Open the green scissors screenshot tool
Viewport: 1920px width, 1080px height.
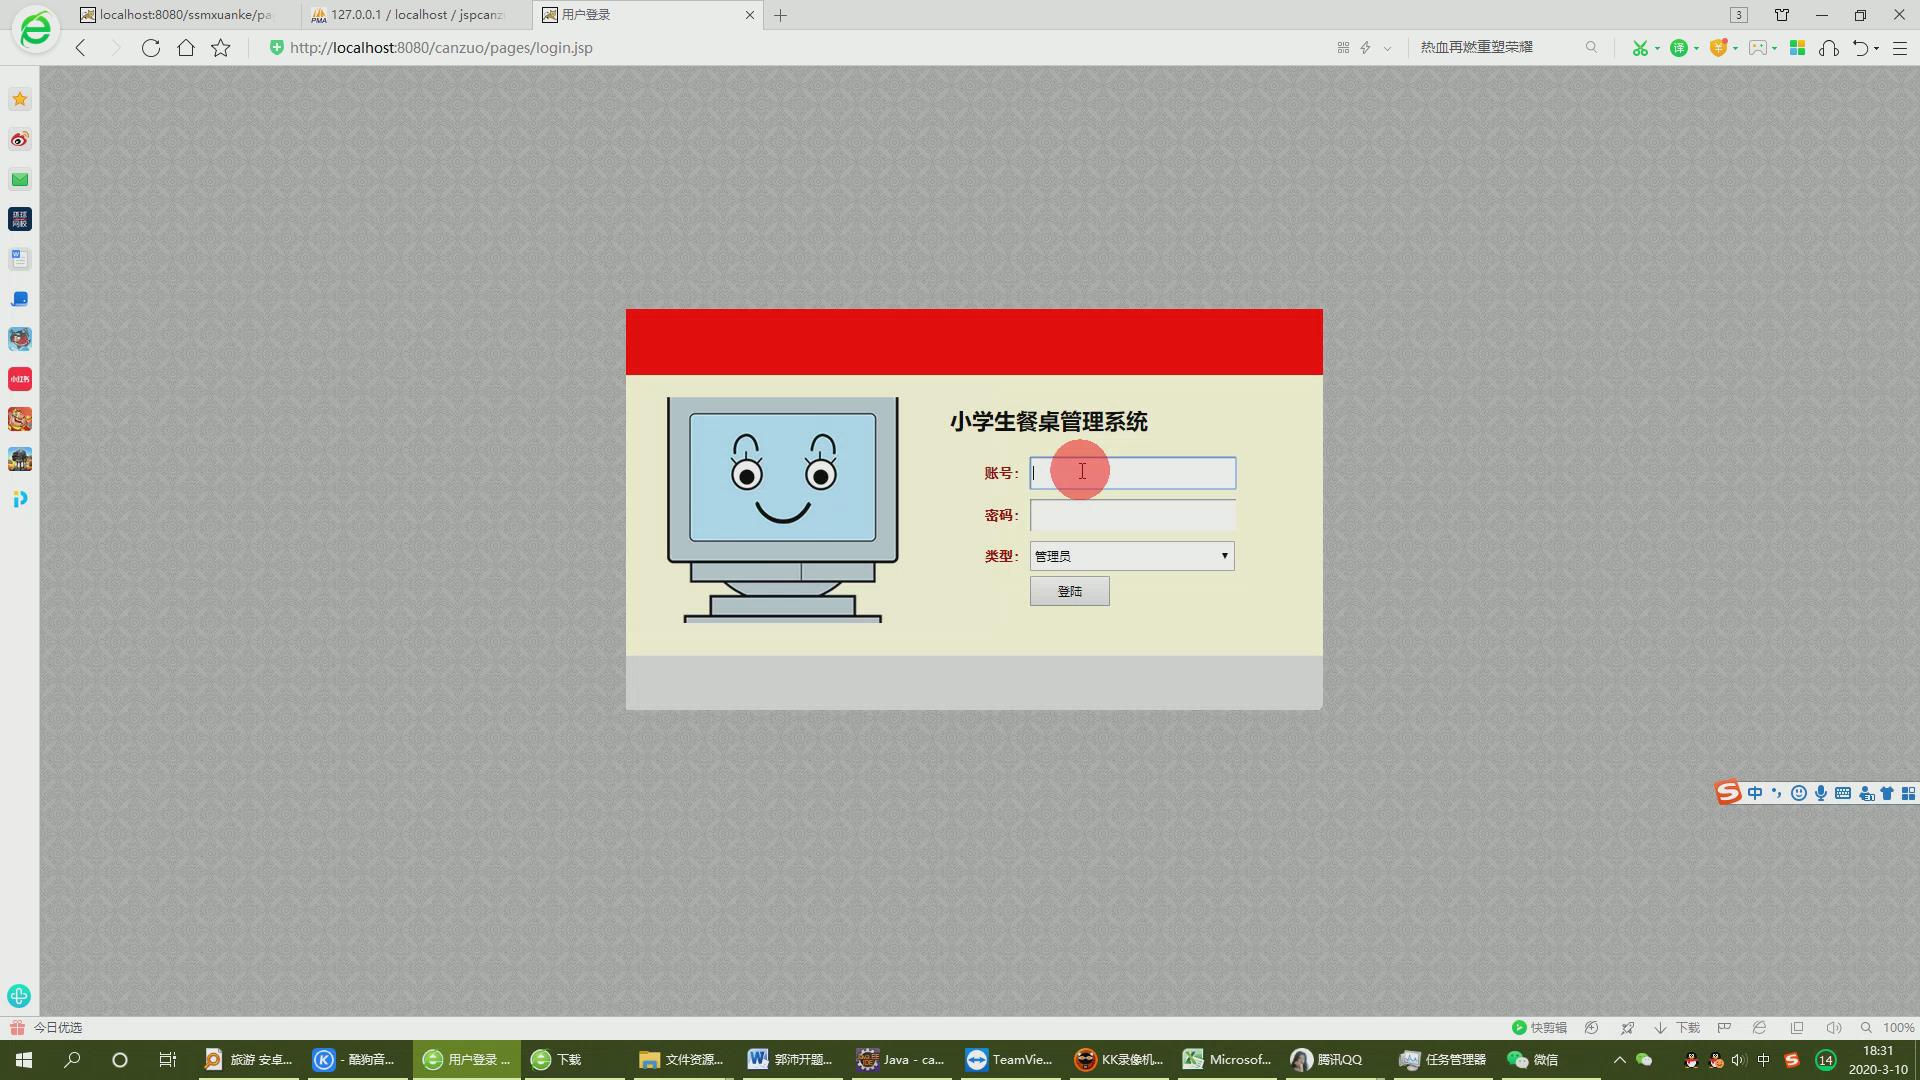[x=1639, y=48]
